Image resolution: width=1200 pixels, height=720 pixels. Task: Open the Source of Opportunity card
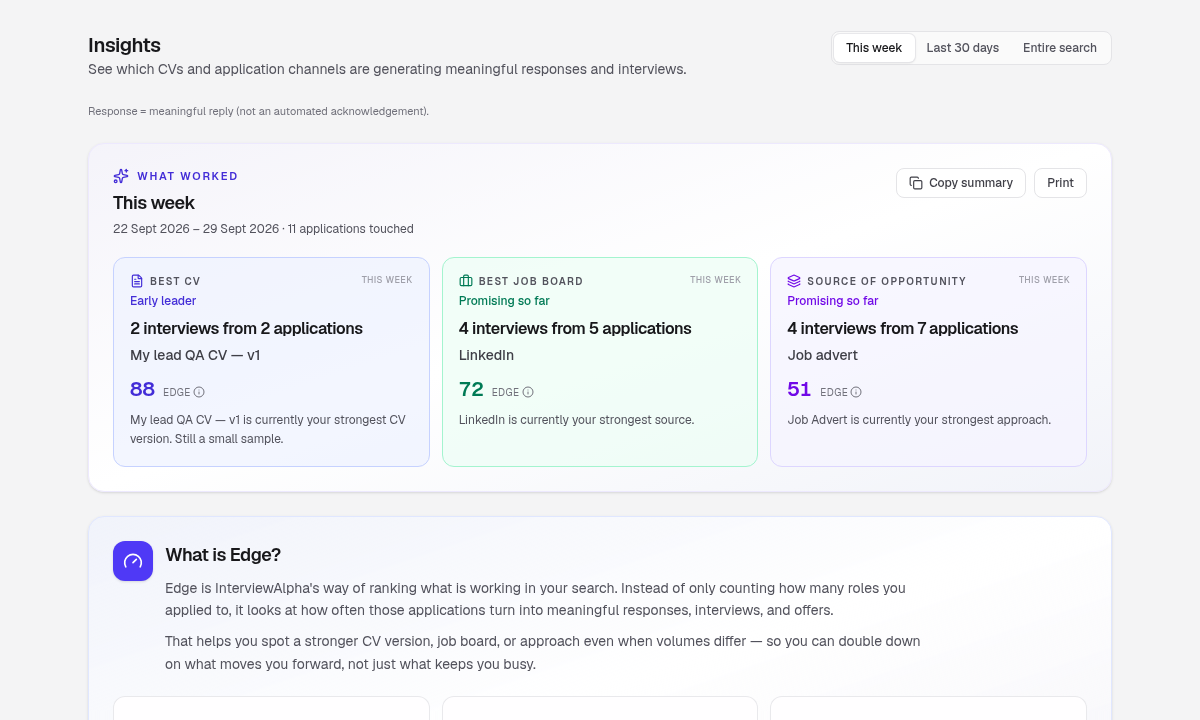point(928,362)
